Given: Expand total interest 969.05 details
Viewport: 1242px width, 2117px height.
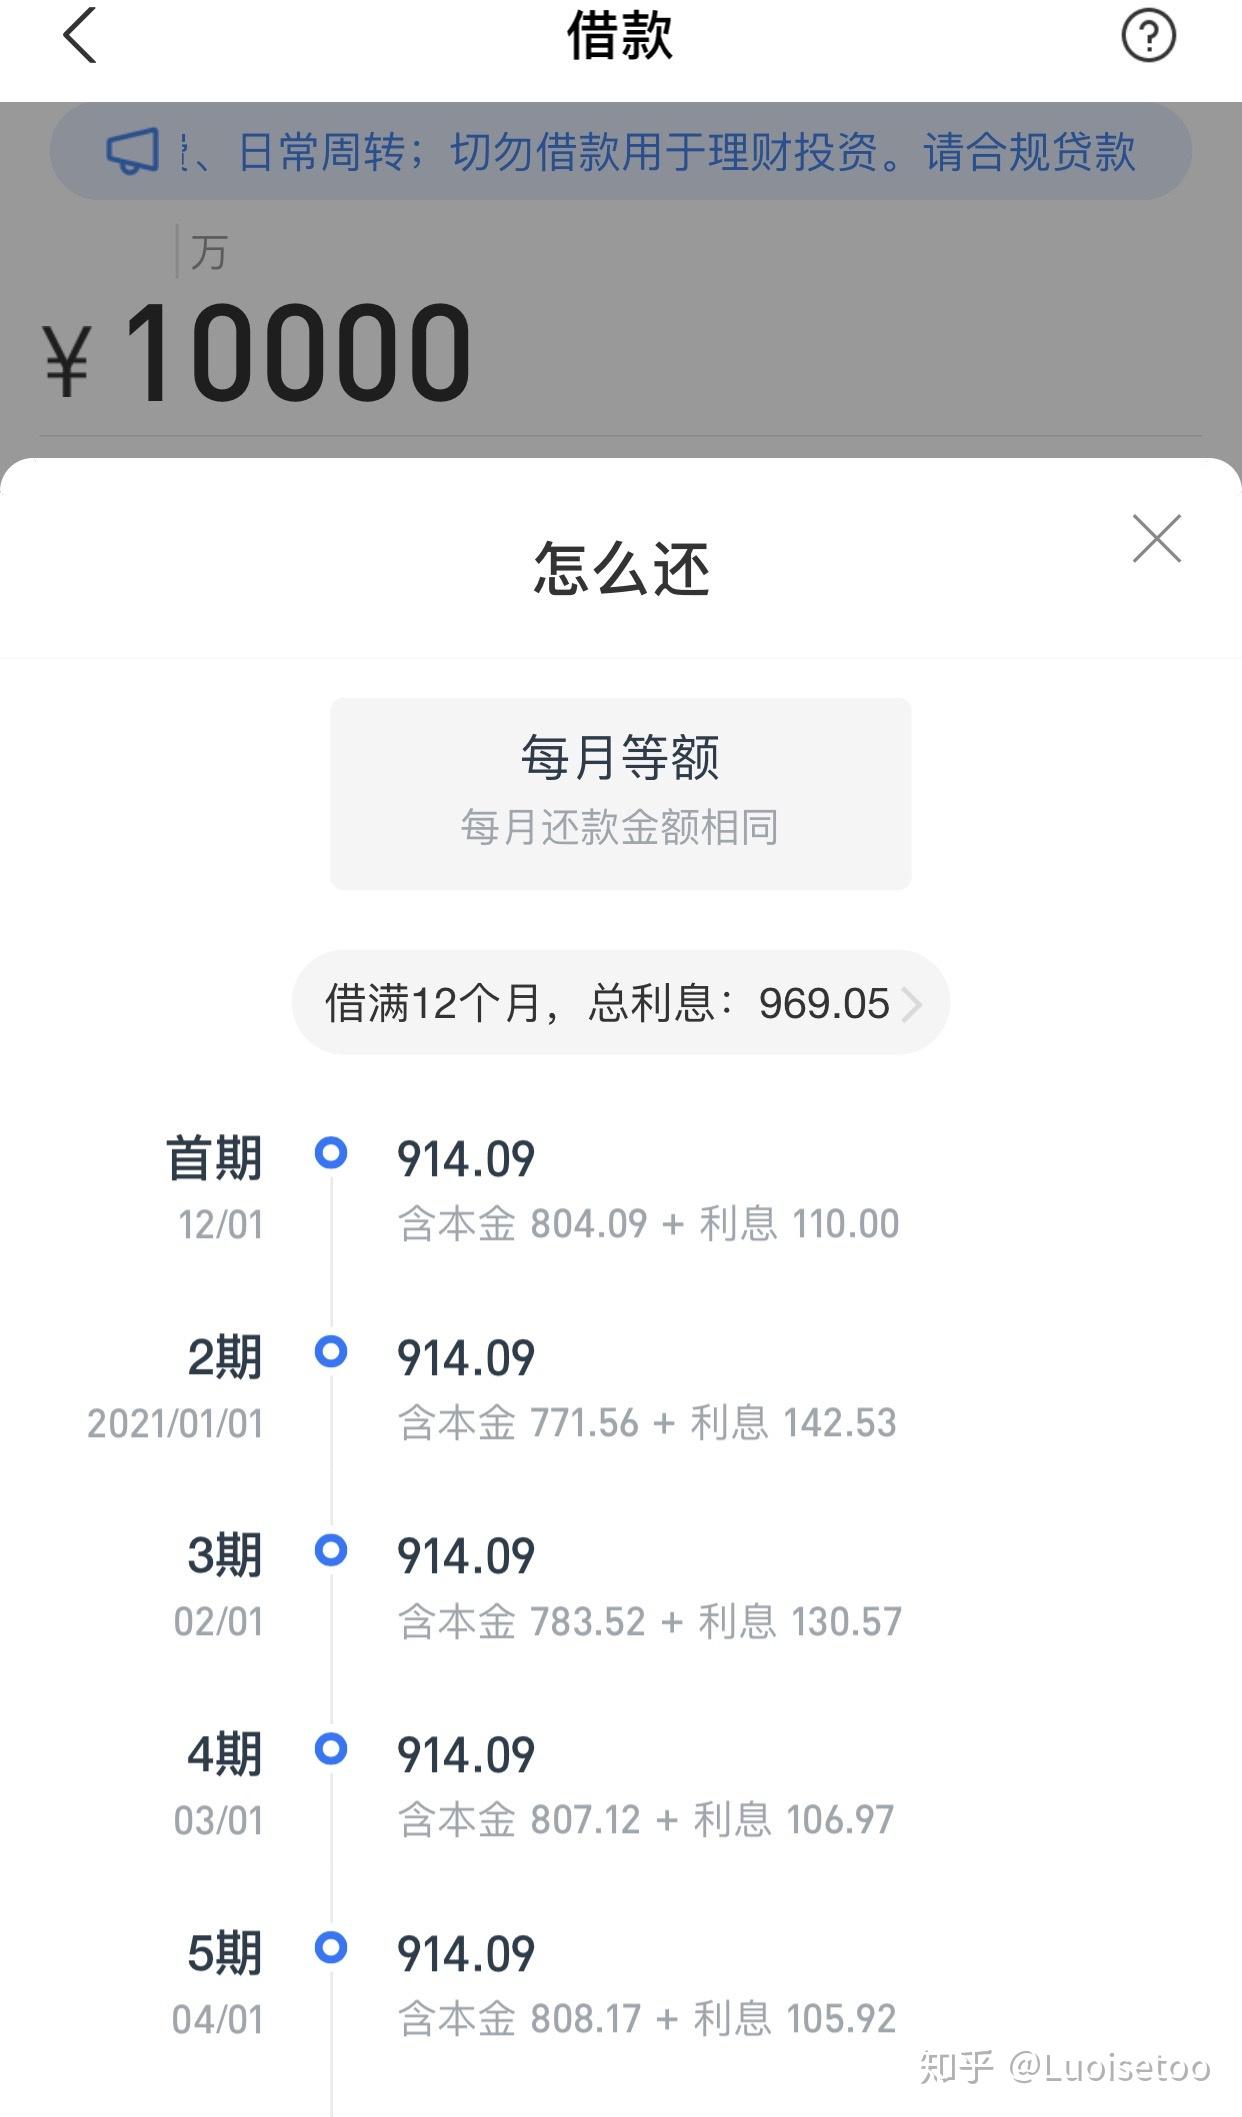Looking at the screenshot, I should (x=620, y=1002).
